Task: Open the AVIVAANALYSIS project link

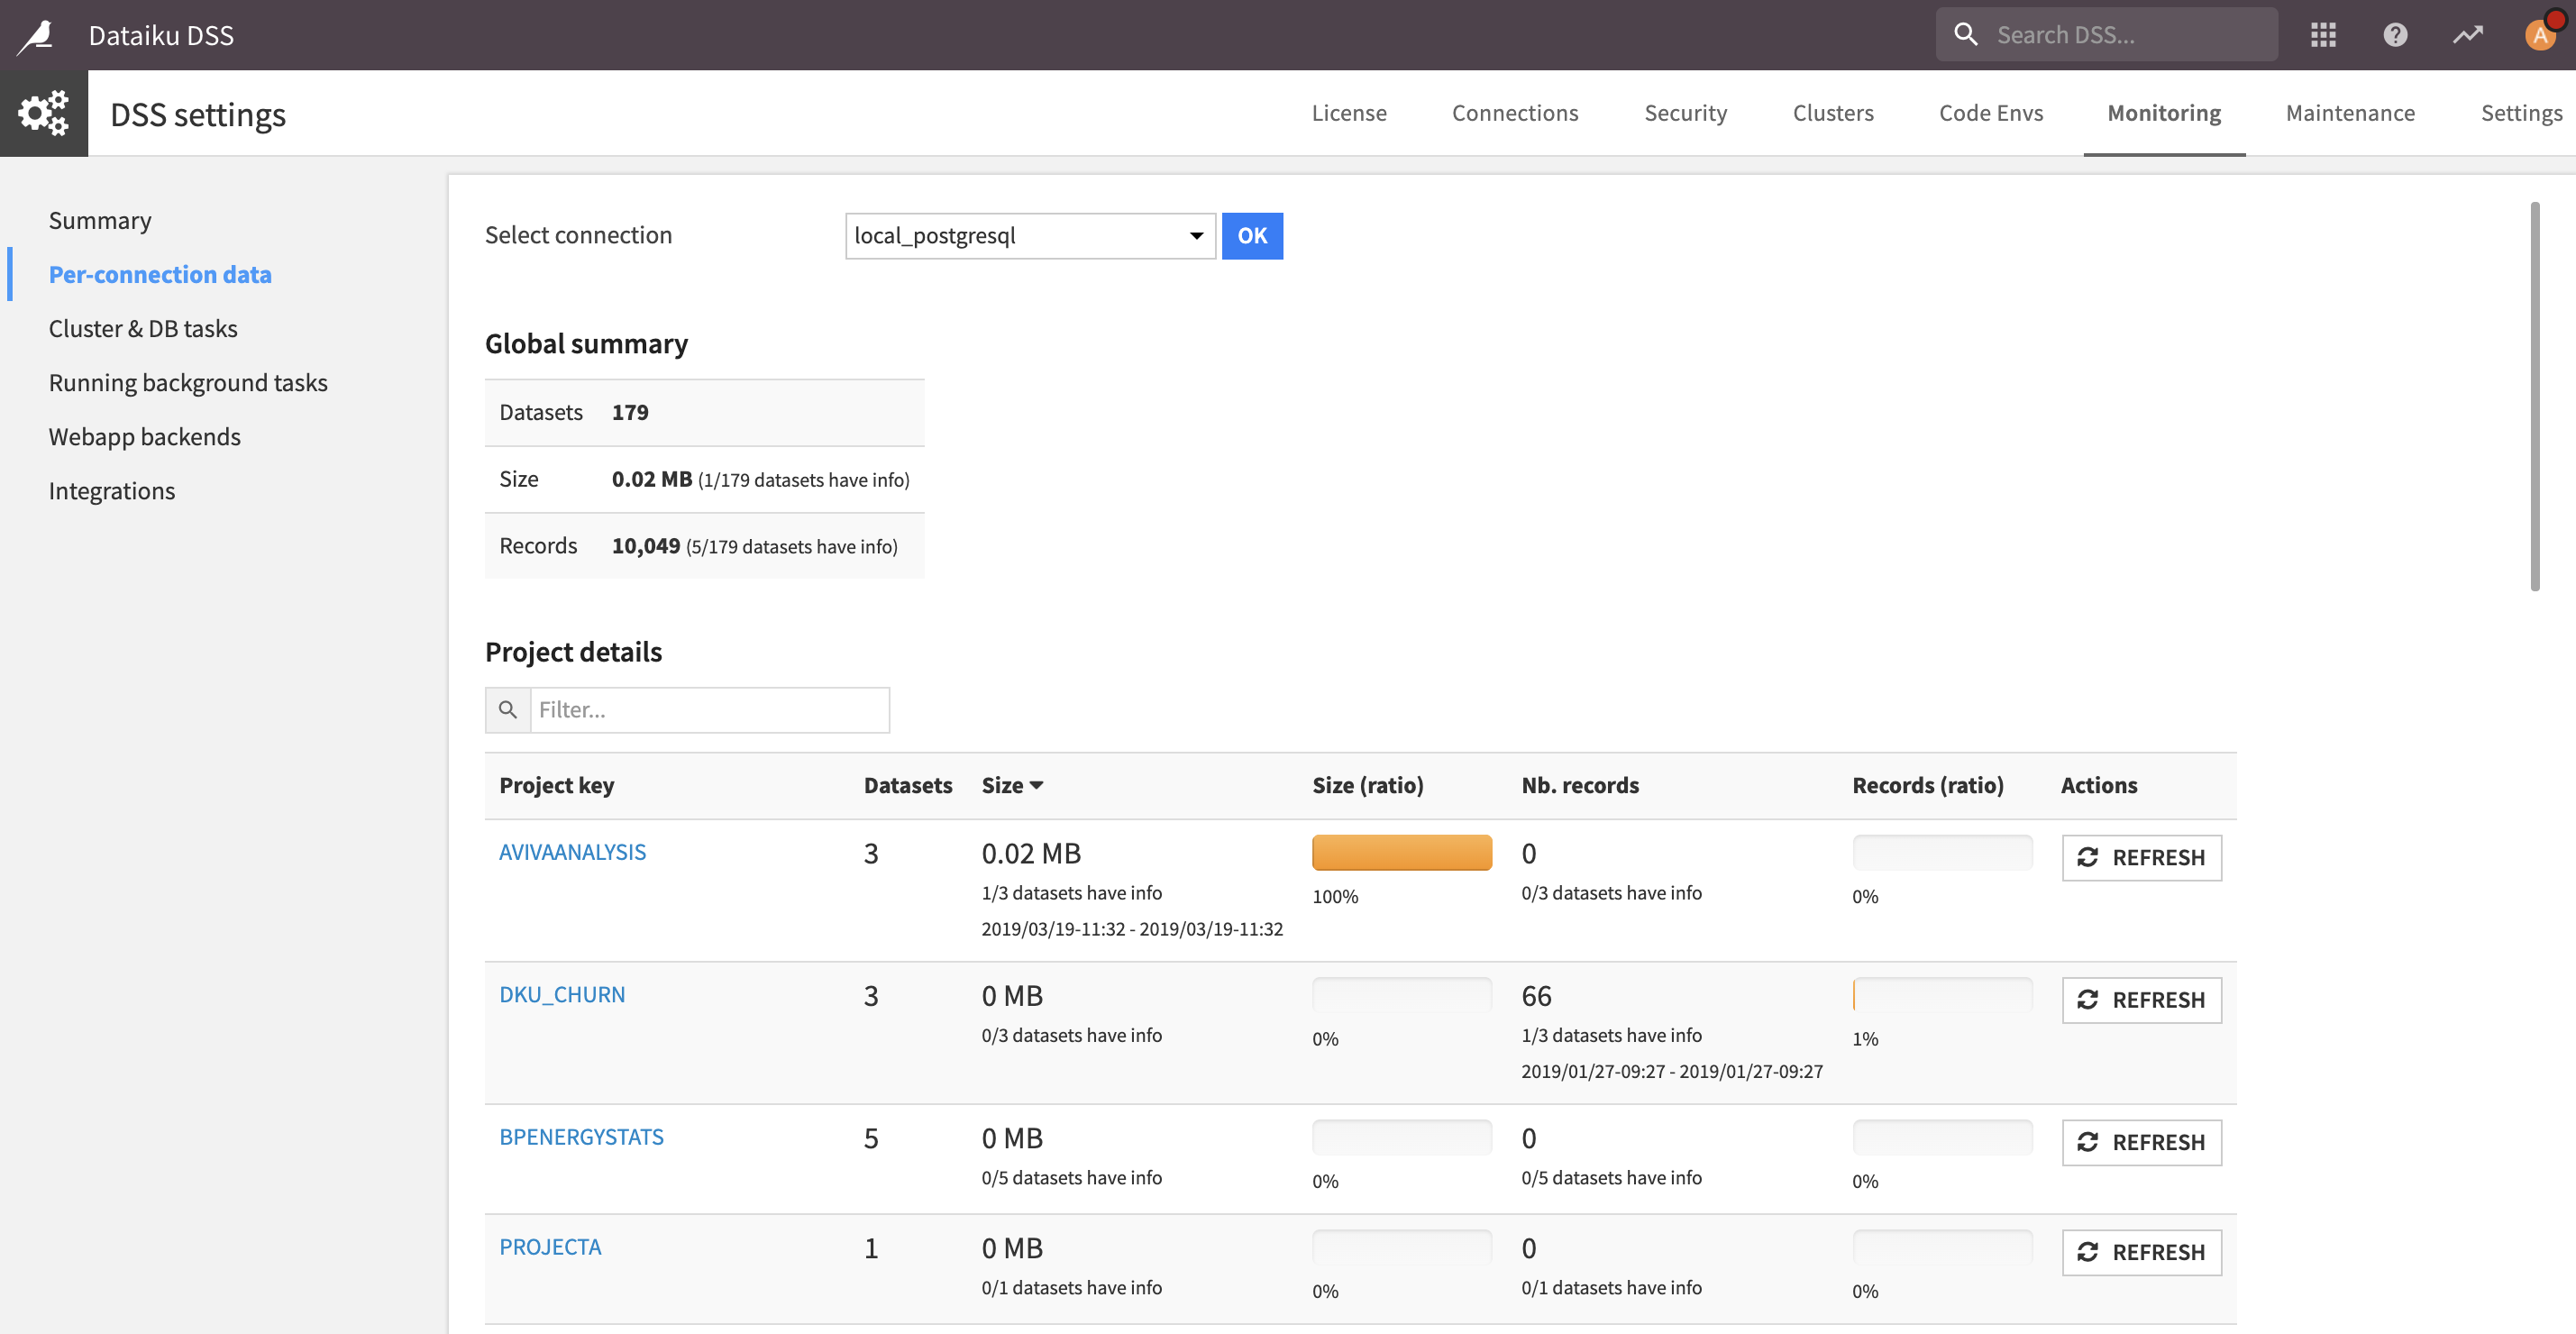Action: tap(572, 852)
